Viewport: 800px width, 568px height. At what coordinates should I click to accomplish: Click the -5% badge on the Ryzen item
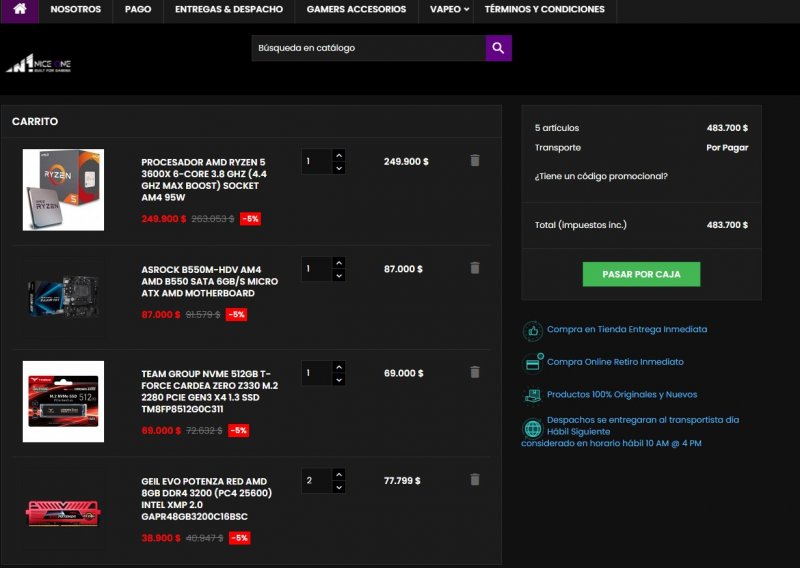click(251, 219)
